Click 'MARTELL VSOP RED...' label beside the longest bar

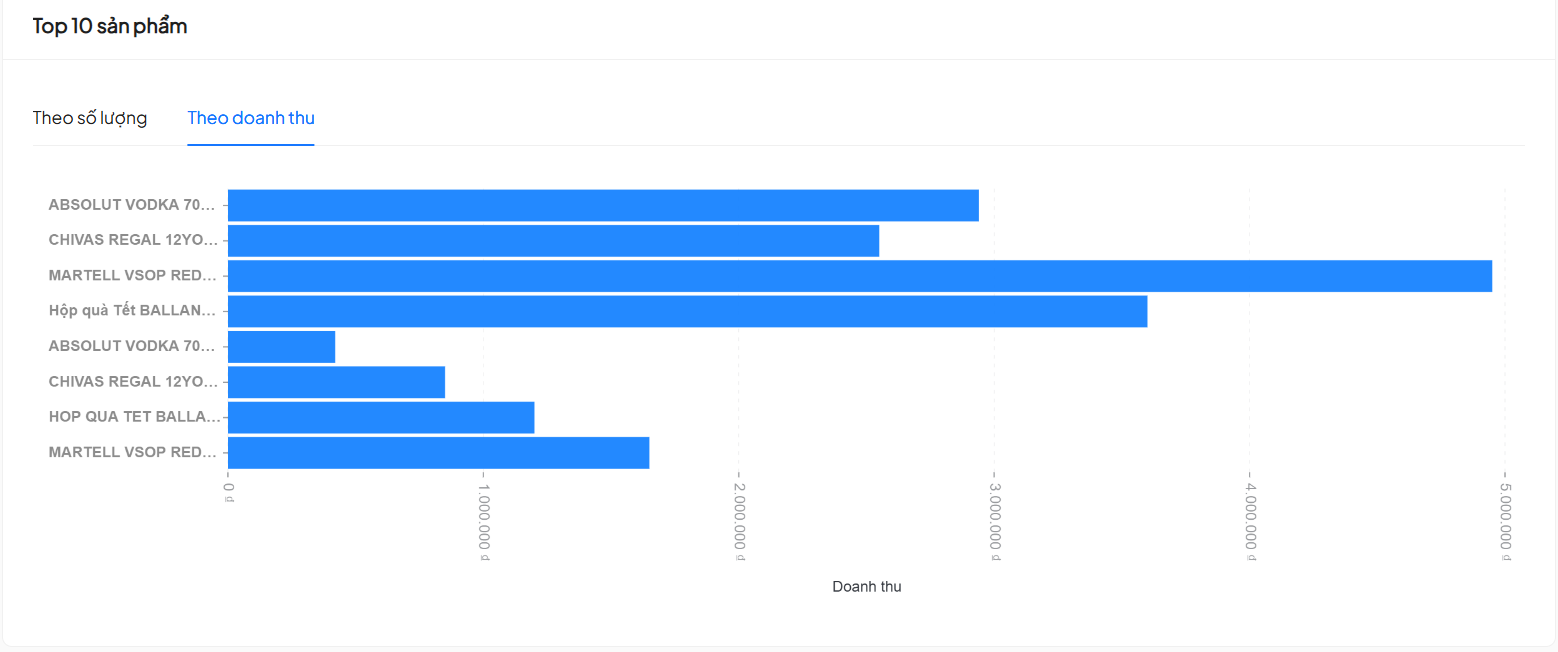coord(132,276)
